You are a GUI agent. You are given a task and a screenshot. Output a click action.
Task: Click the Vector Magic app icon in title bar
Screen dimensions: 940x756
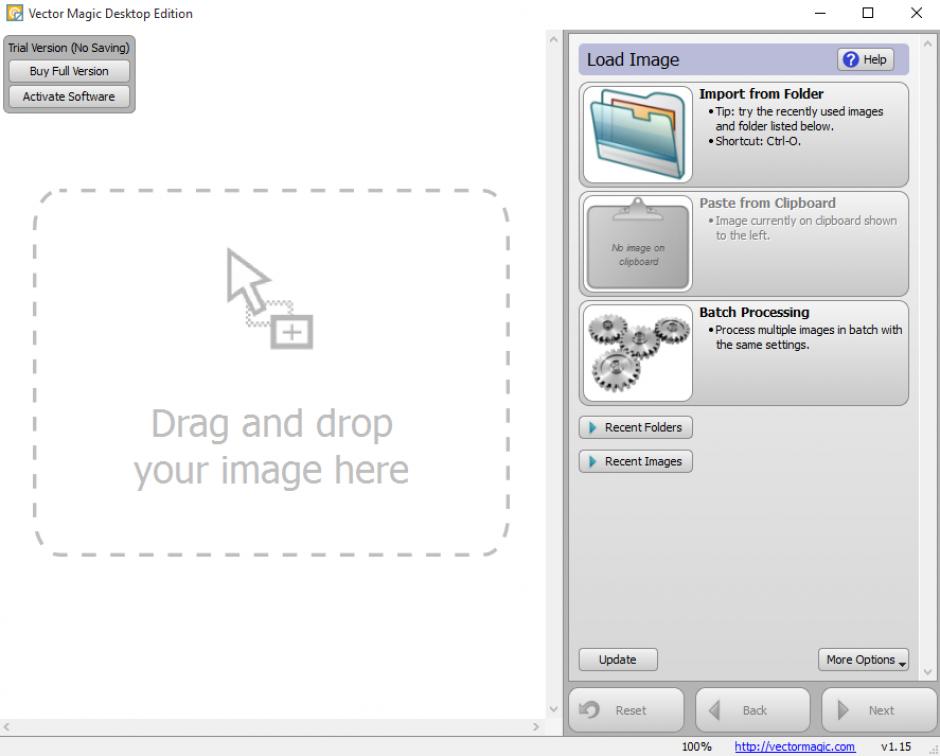pos(13,14)
